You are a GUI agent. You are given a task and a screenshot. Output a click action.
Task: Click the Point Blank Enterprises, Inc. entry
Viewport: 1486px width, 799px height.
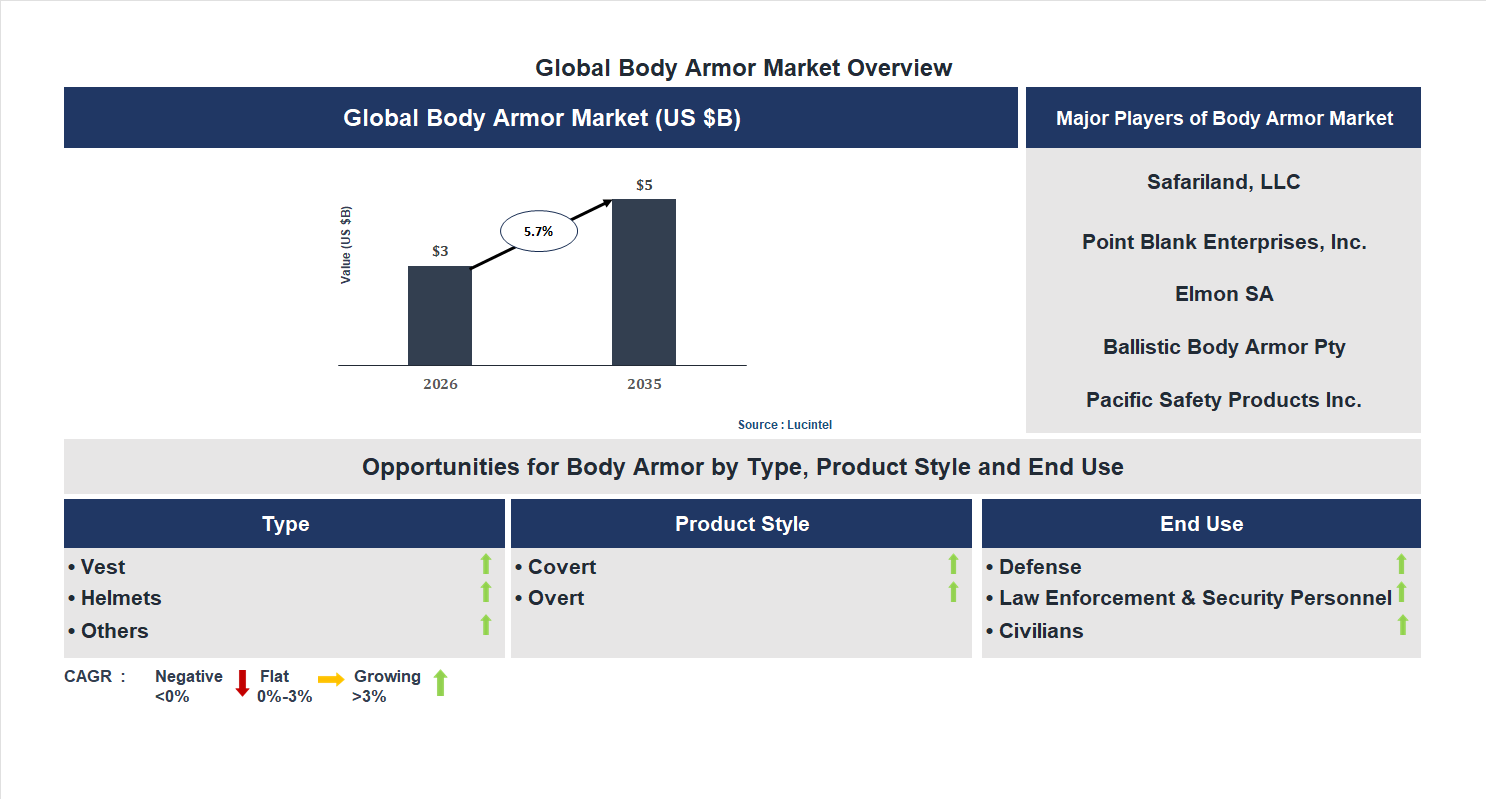point(1223,241)
